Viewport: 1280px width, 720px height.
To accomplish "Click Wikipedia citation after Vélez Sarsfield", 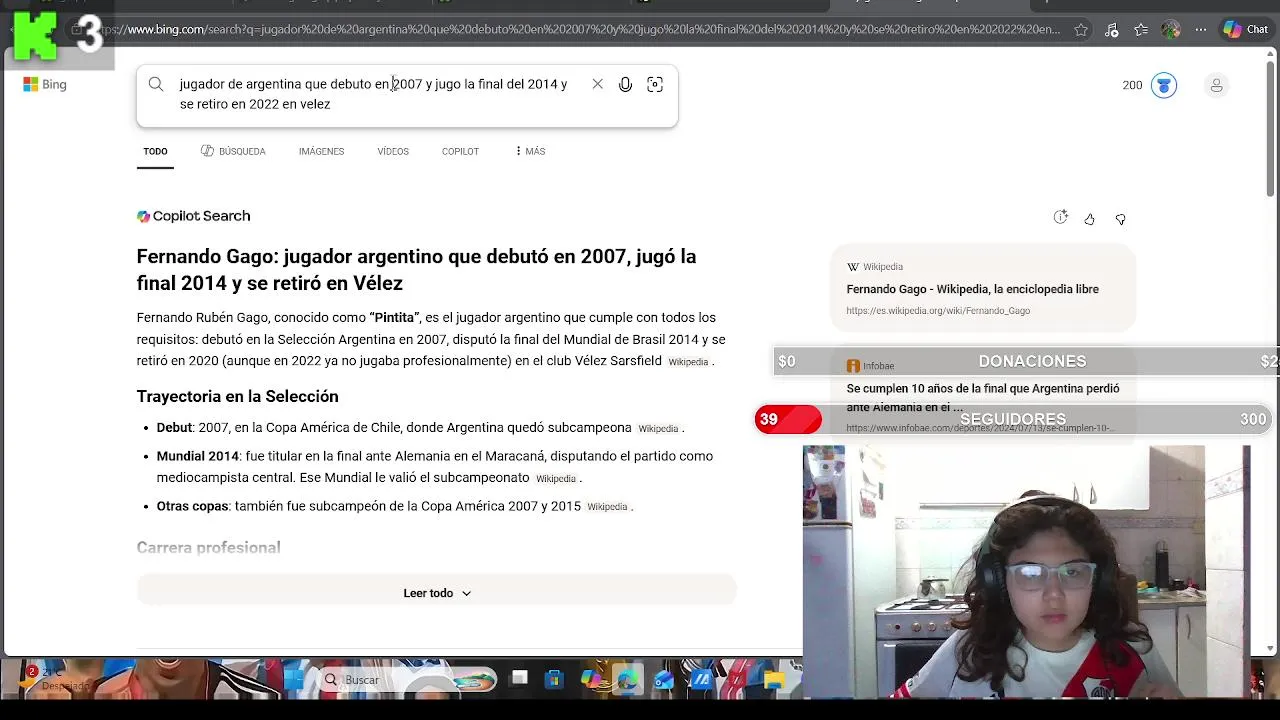I will [688, 362].
